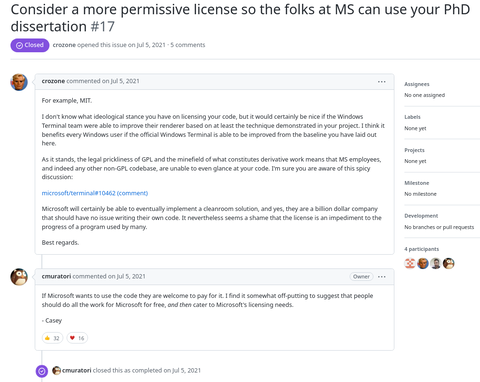Click the Closed status badge

tap(30, 45)
